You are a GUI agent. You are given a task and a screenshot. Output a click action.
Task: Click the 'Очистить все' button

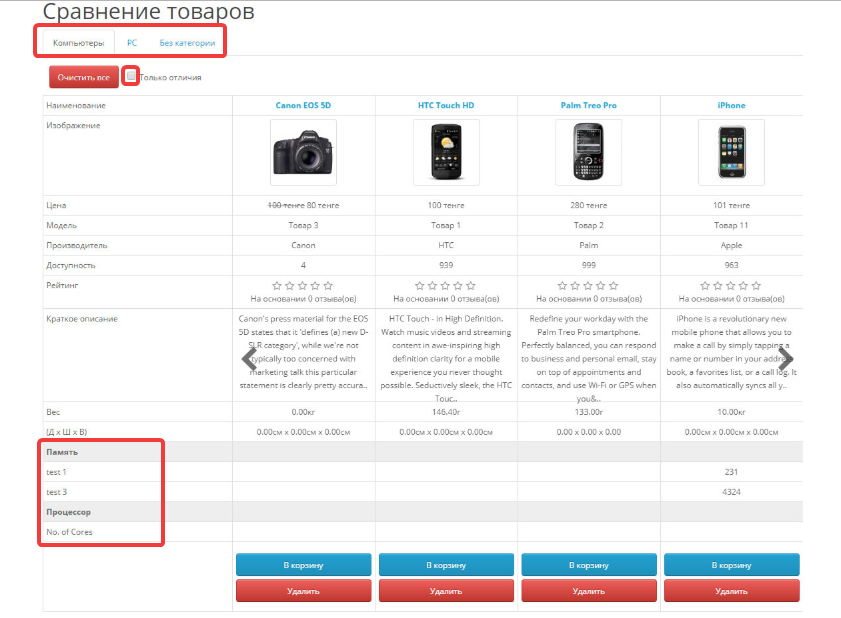coord(84,77)
